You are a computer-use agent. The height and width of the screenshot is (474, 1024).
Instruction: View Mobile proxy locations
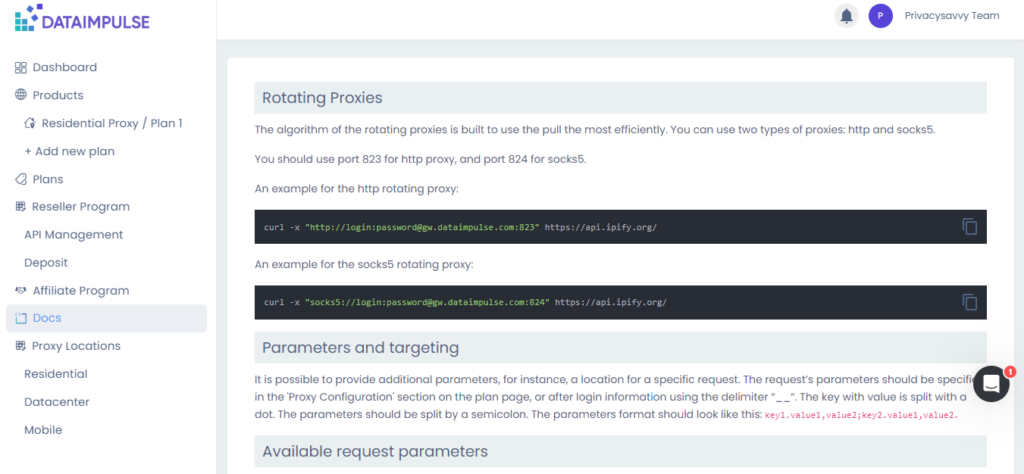click(x=43, y=430)
